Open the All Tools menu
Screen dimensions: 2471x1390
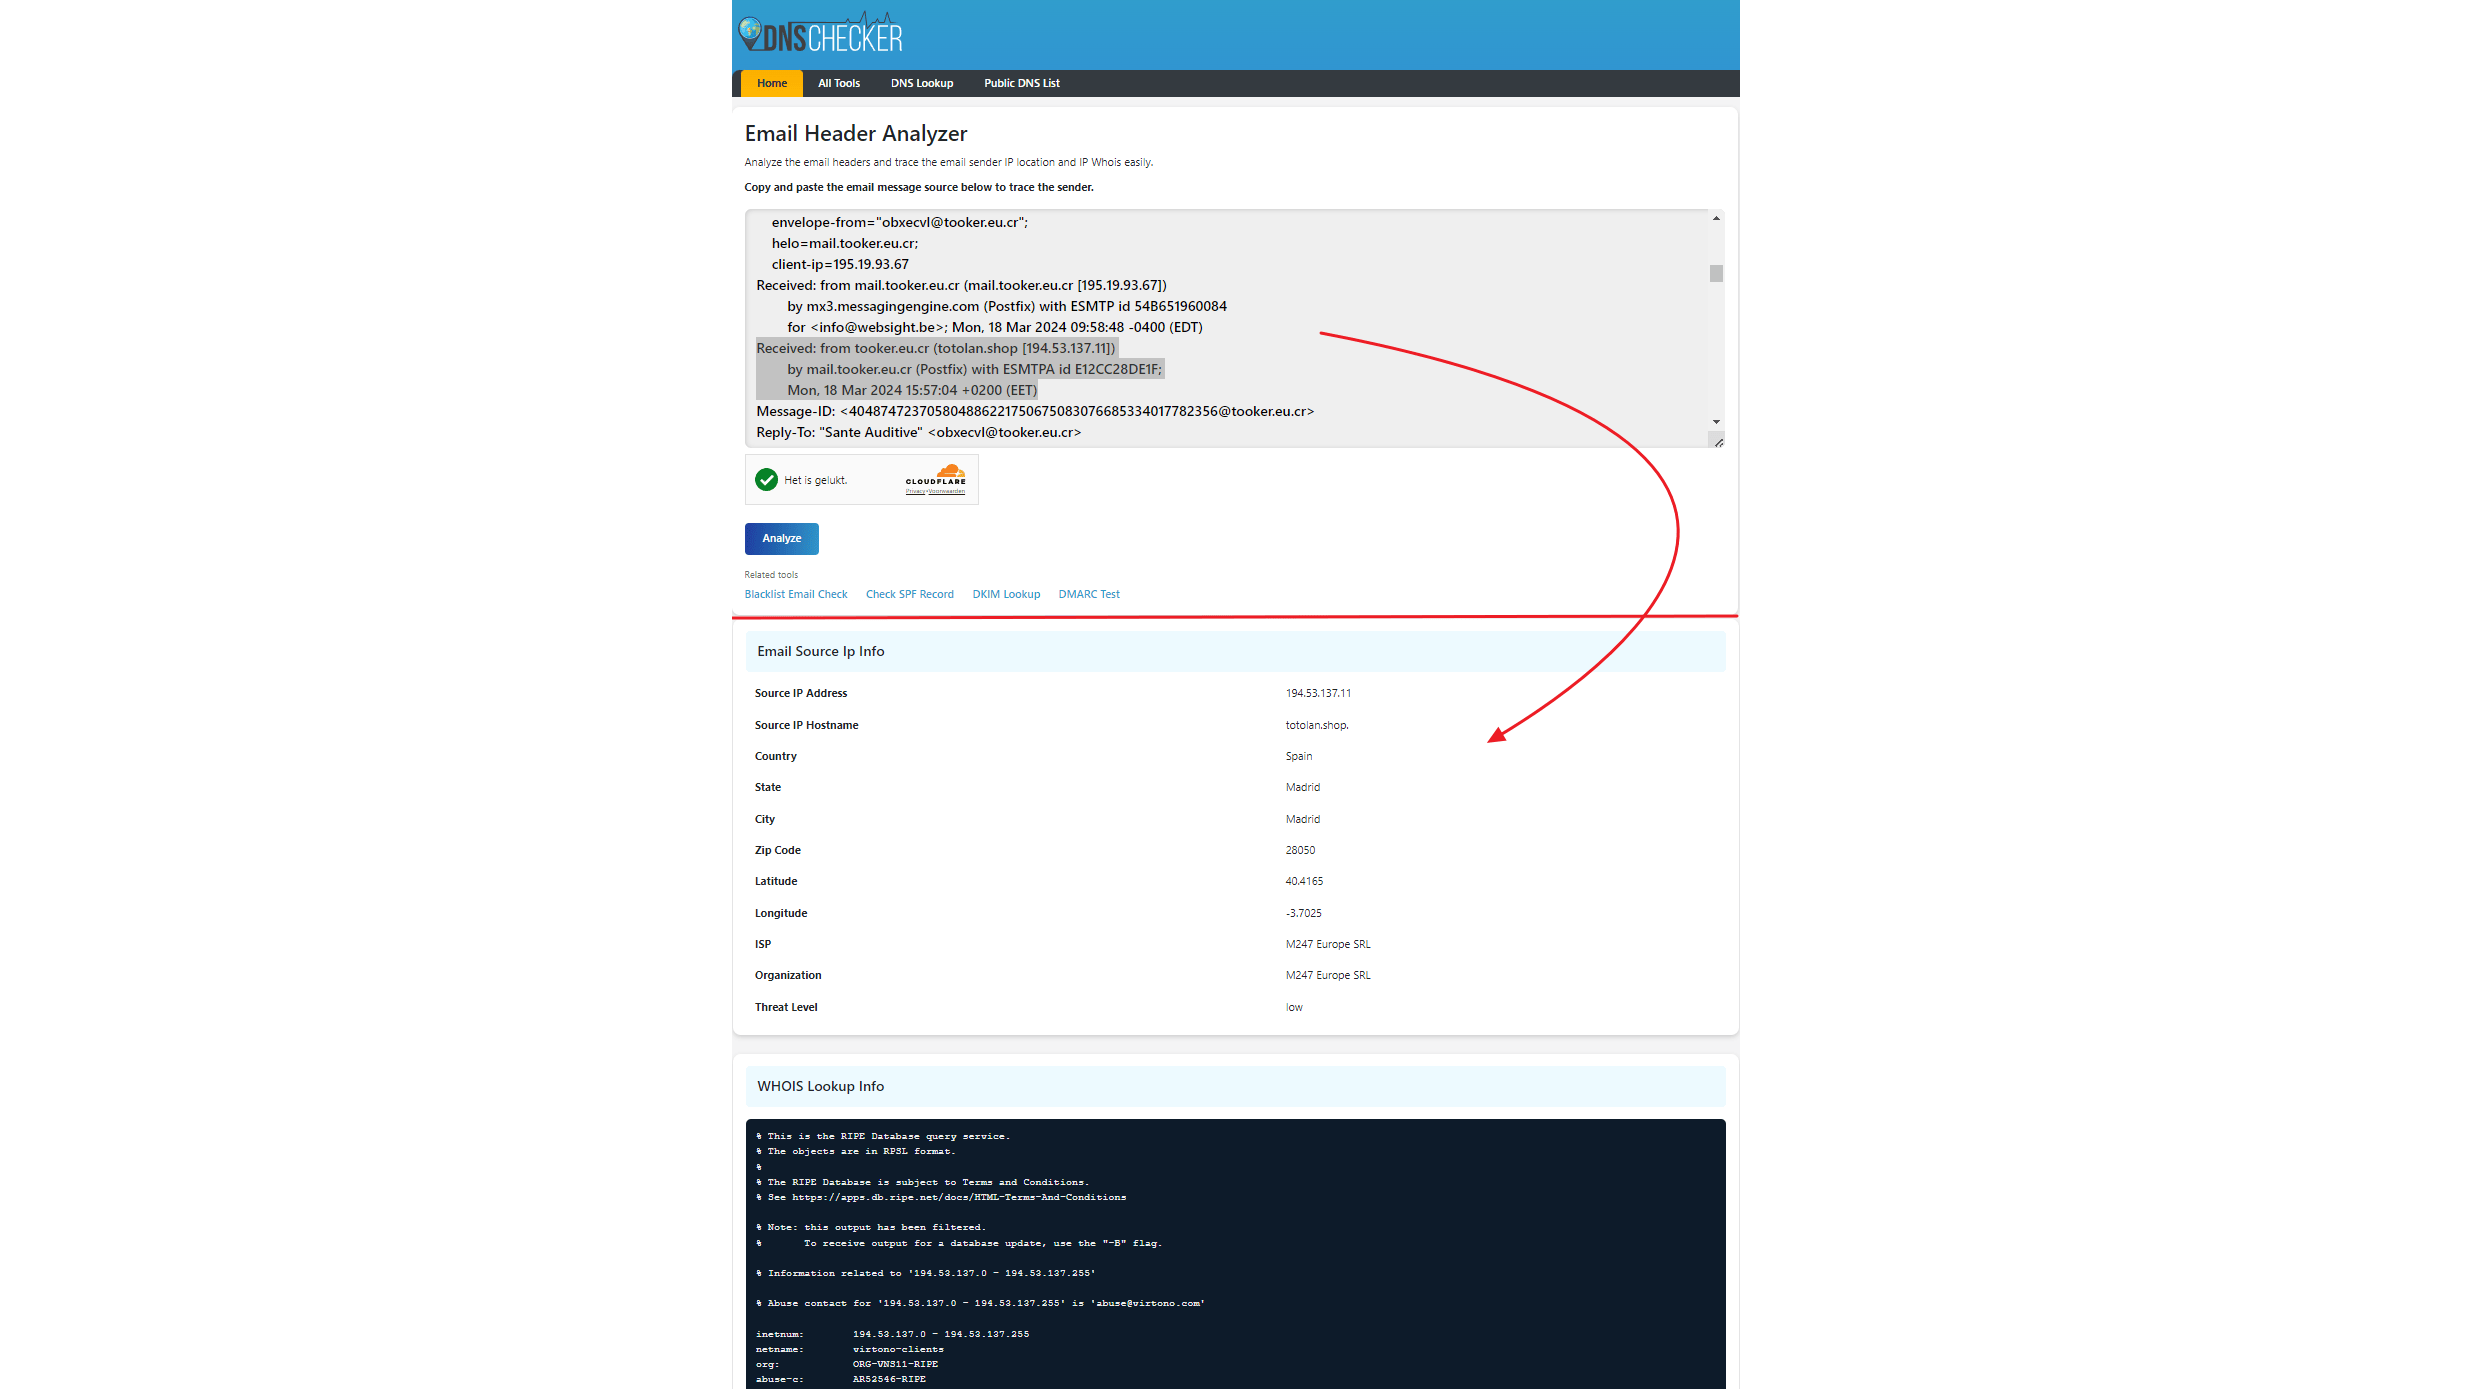pos(838,83)
